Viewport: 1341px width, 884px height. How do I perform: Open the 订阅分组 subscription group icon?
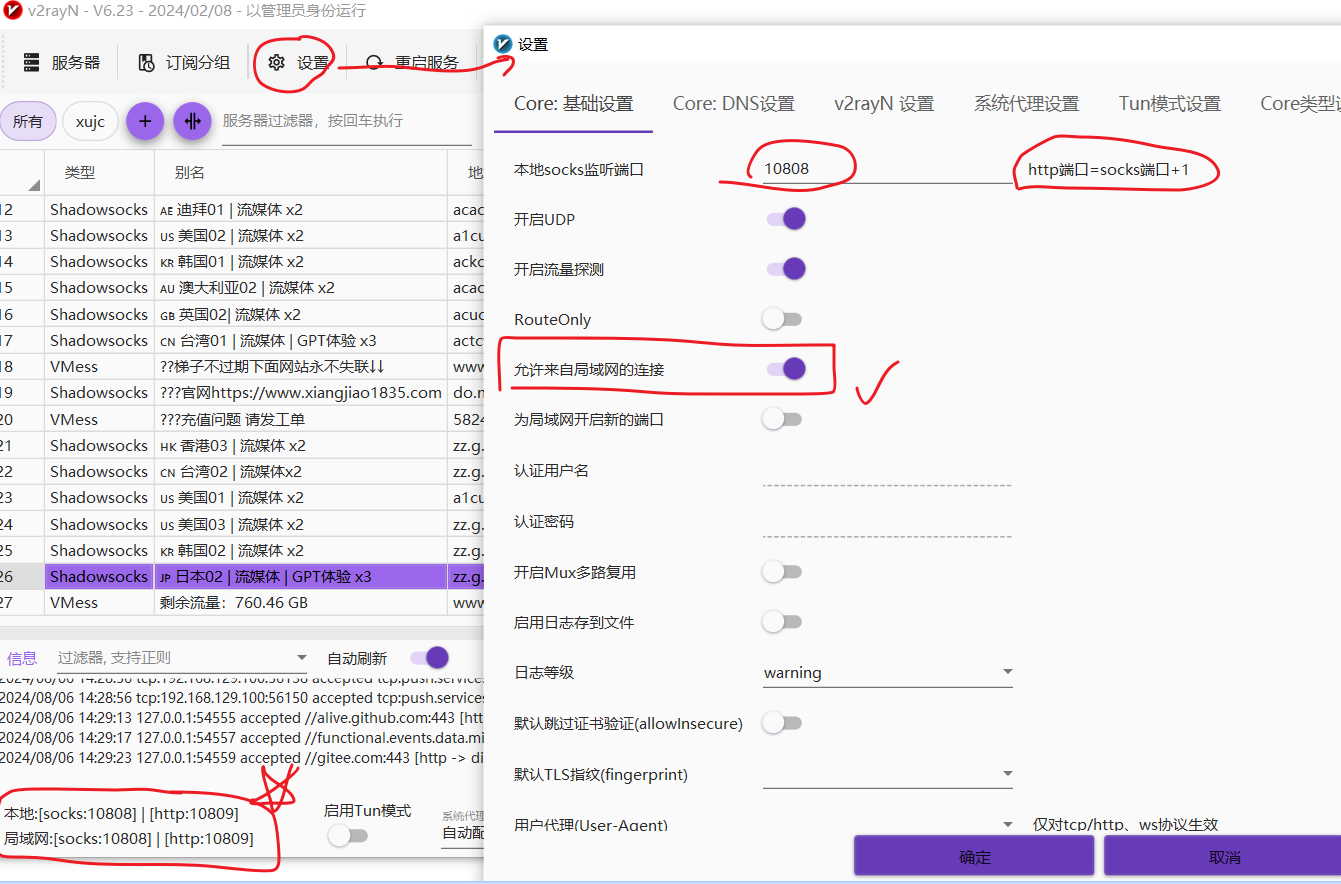click(x=146, y=62)
